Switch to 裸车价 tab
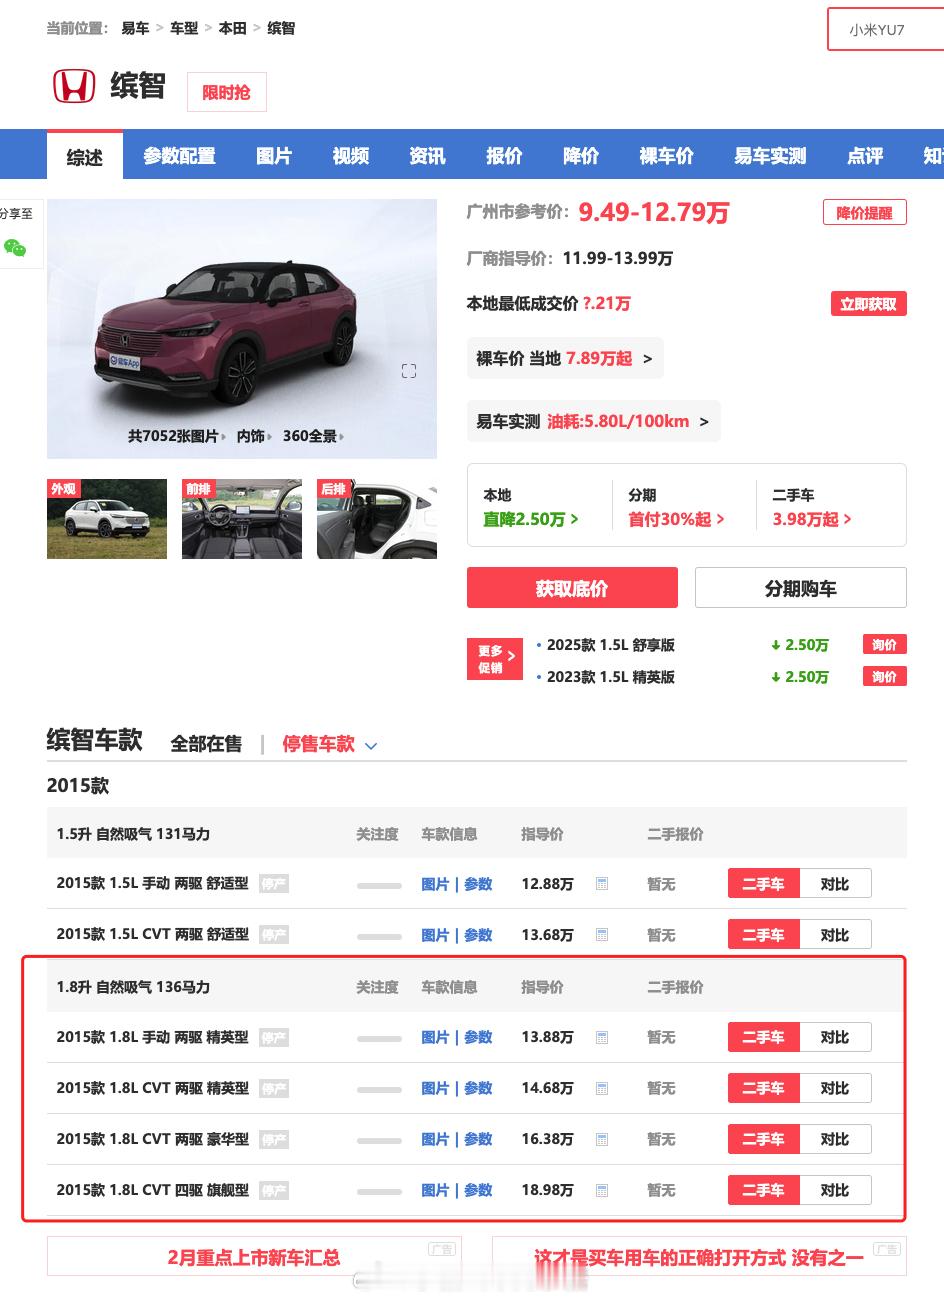 [667, 156]
